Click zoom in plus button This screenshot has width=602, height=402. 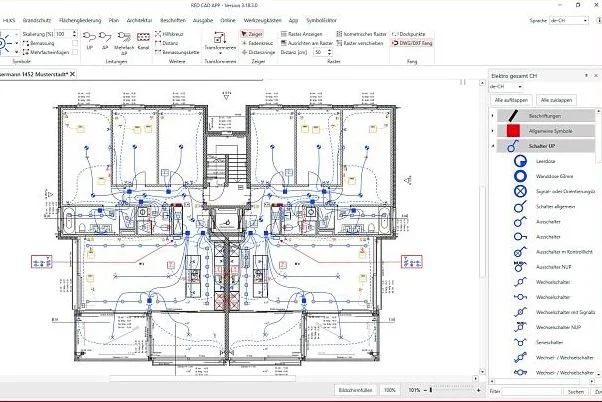tap(478, 390)
